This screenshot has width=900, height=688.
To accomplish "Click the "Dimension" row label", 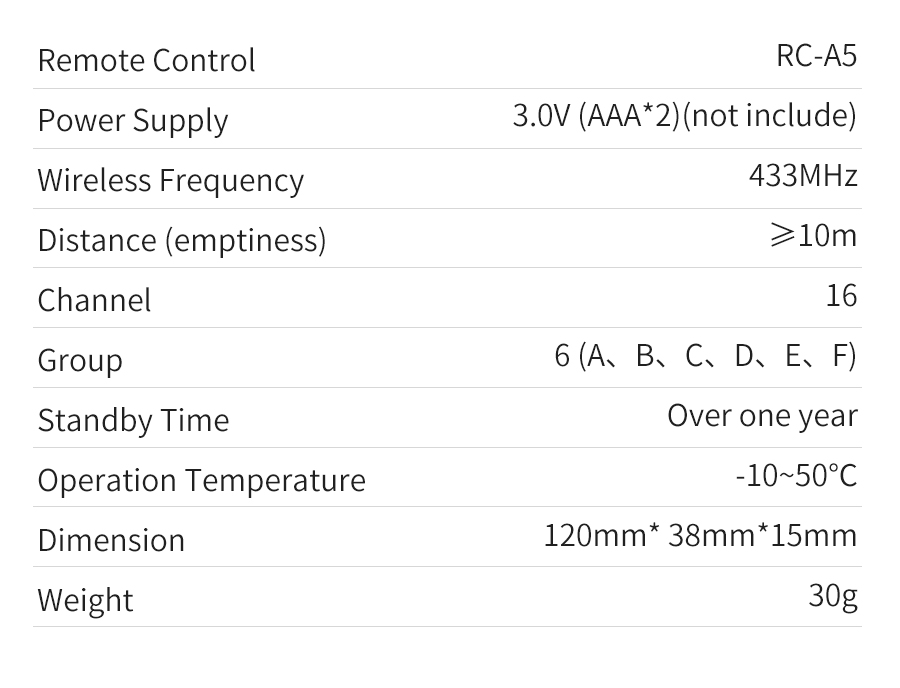I will point(111,540).
